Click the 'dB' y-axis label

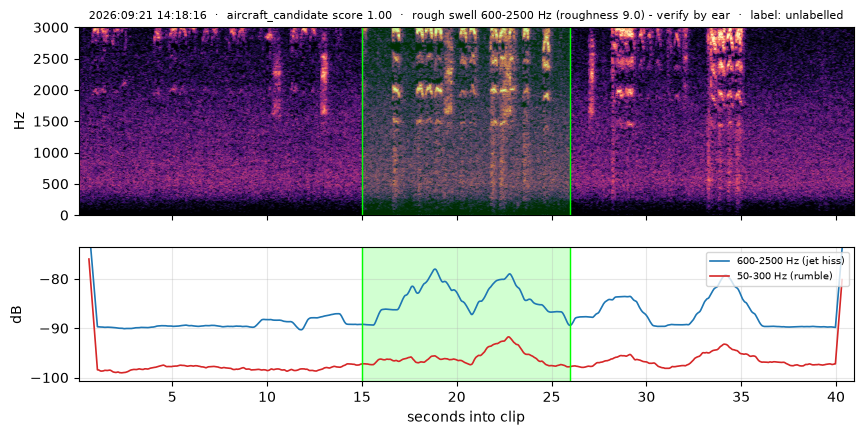coord(18,314)
